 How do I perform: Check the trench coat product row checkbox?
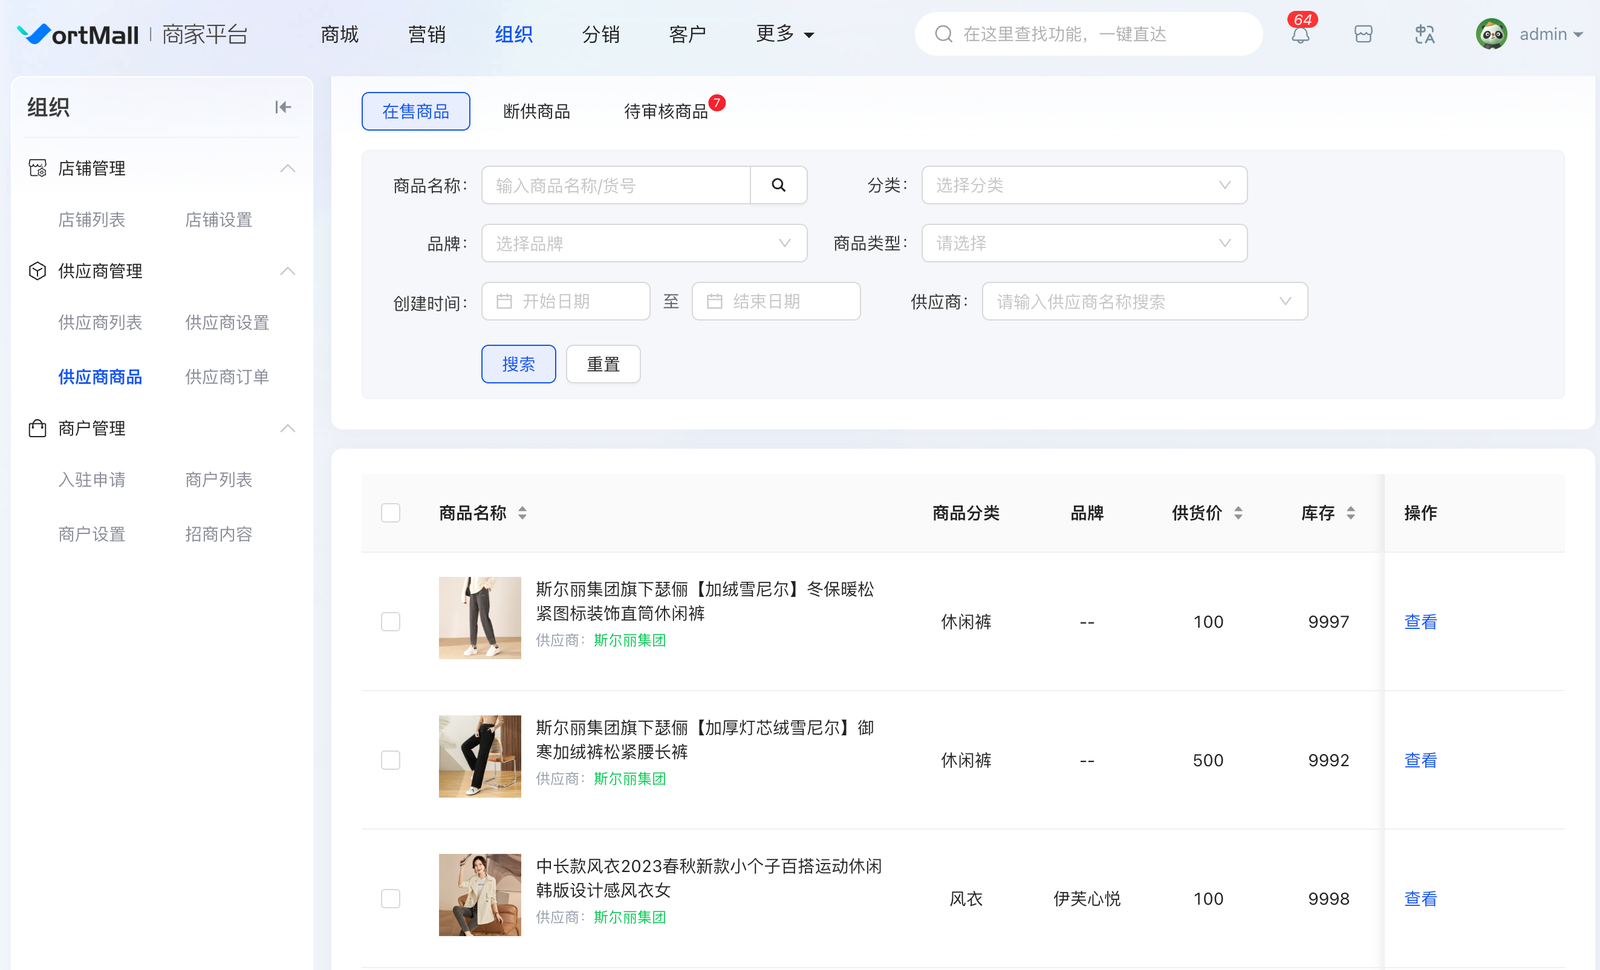[x=391, y=899]
